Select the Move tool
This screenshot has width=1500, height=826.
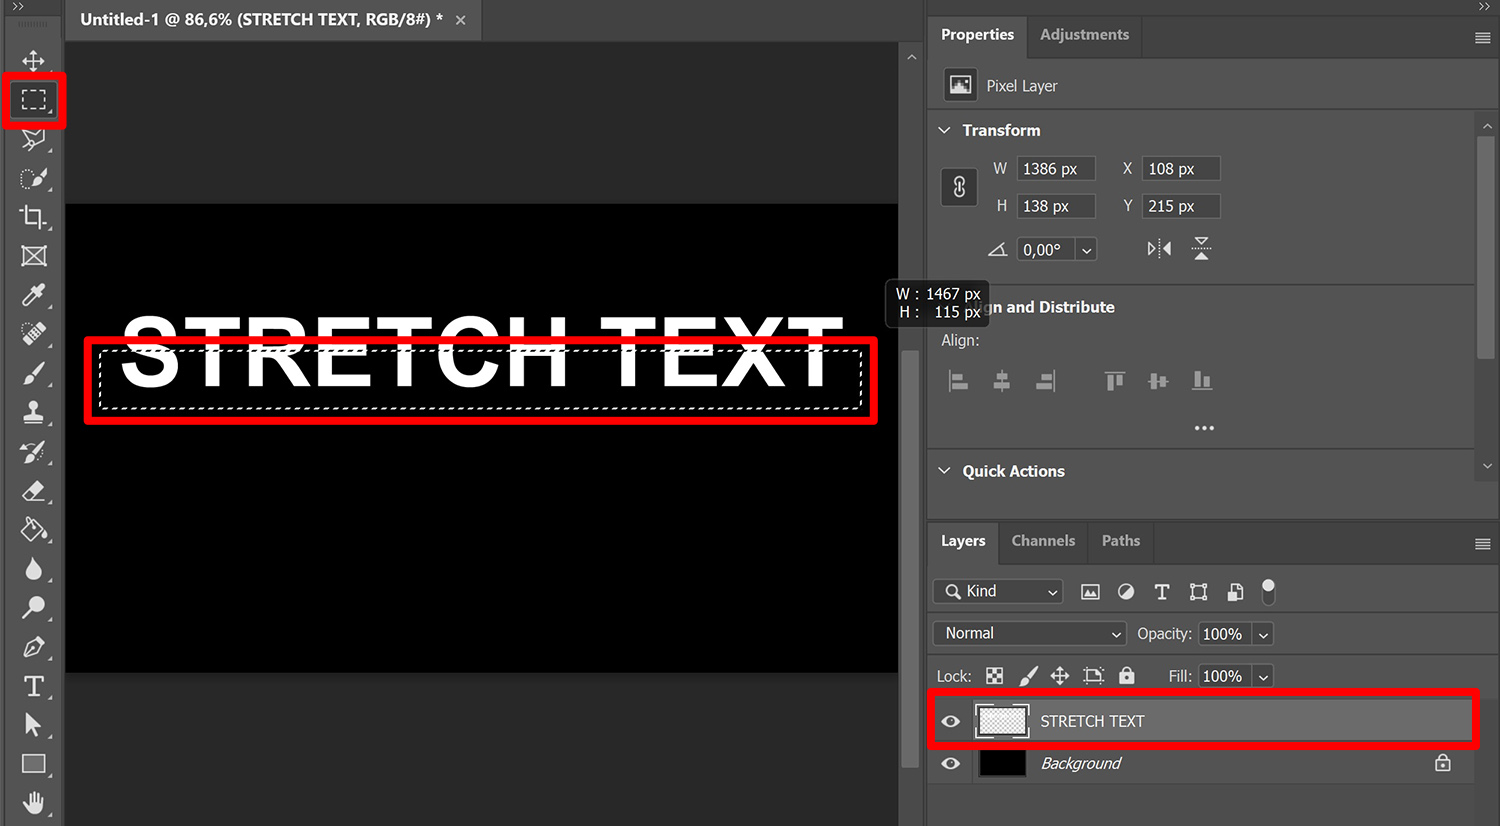pos(33,60)
